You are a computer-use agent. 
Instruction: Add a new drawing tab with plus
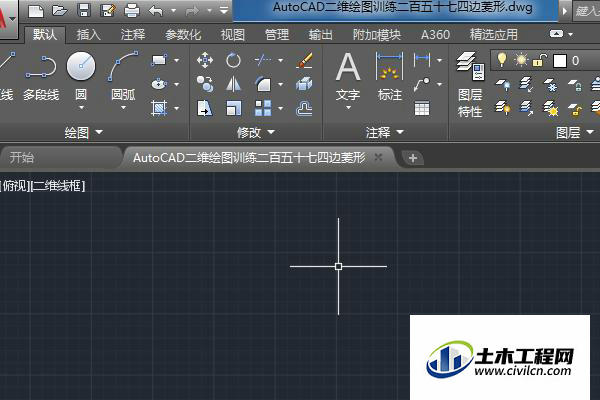413,158
